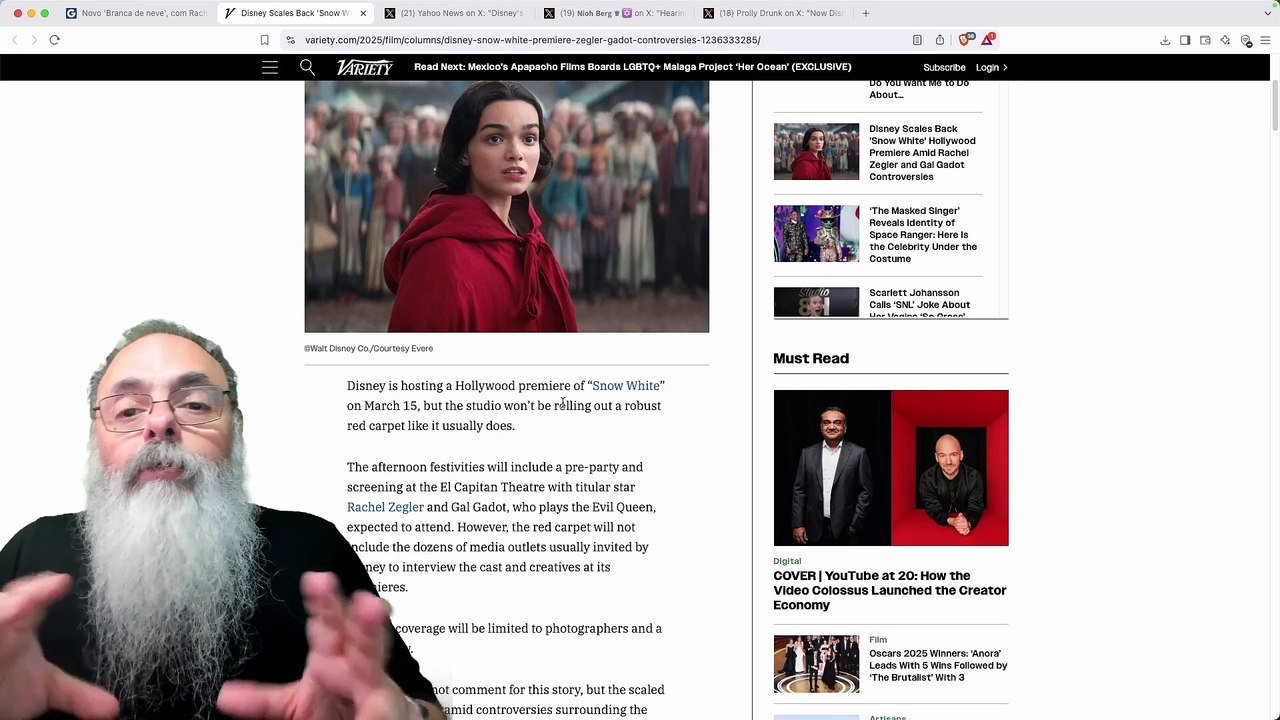Viewport: 1280px width, 720px height.
Task: Switch to 'Novo Branca de neve' tab
Action: coord(136,13)
